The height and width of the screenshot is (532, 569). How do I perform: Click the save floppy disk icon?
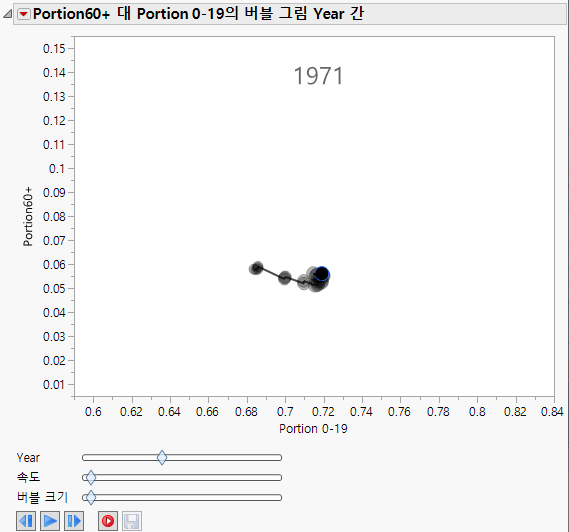point(132,521)
